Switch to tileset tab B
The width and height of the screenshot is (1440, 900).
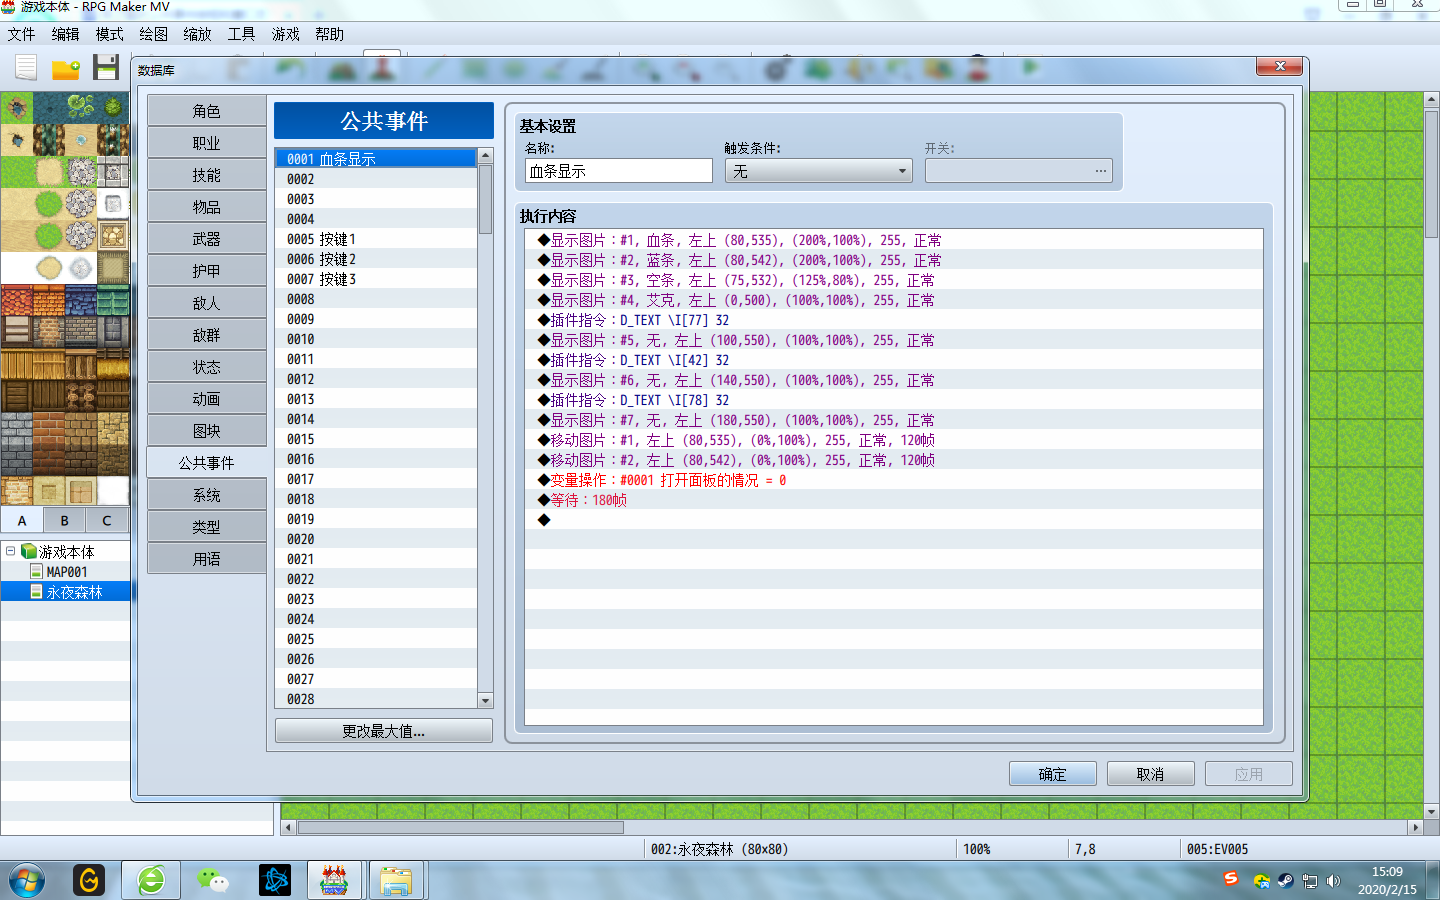[65, 520]
